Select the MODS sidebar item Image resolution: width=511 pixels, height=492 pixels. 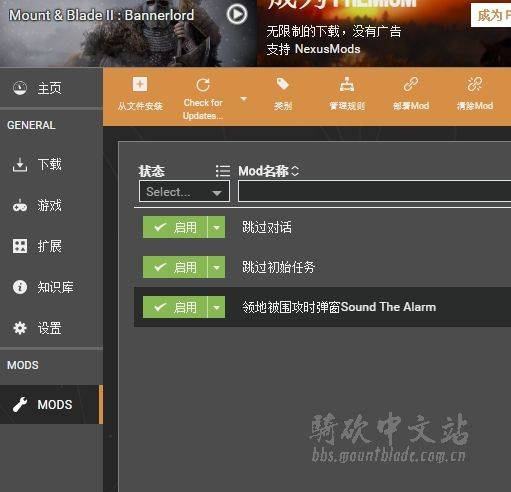click(51, 404)
